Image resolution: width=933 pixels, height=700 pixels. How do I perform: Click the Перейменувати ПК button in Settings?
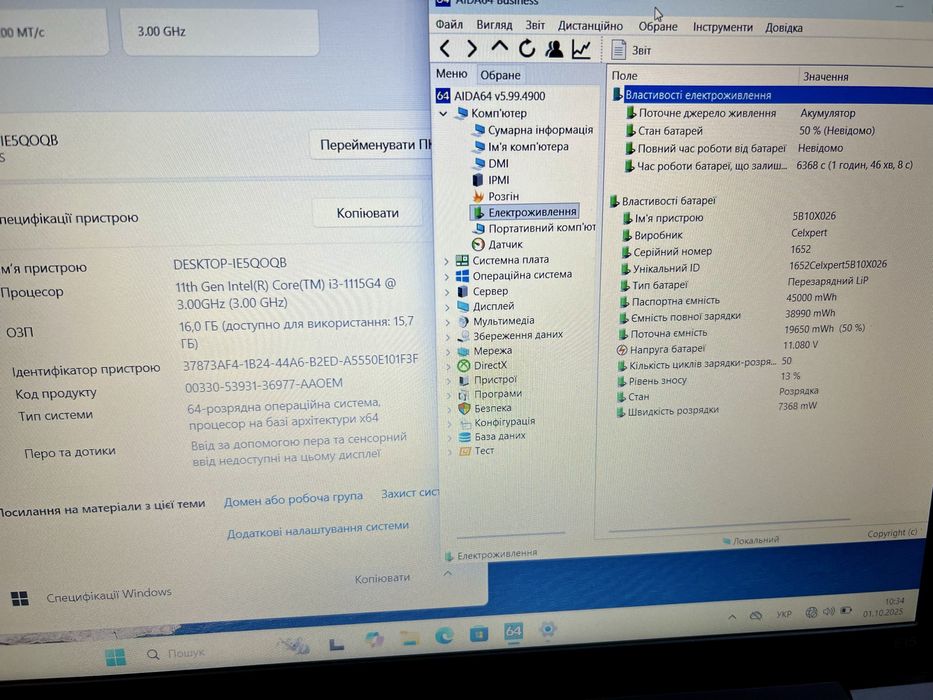point(373,145)
